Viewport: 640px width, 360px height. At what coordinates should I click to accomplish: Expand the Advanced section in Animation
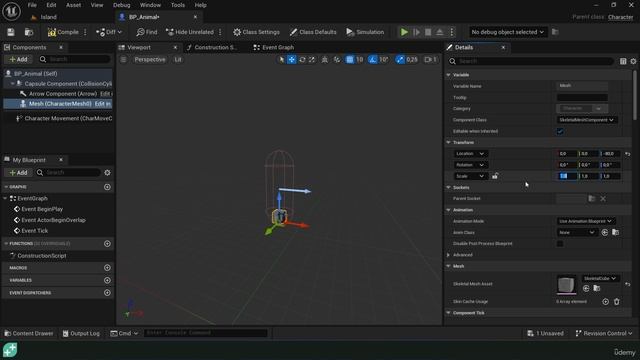tap(449, 255)
